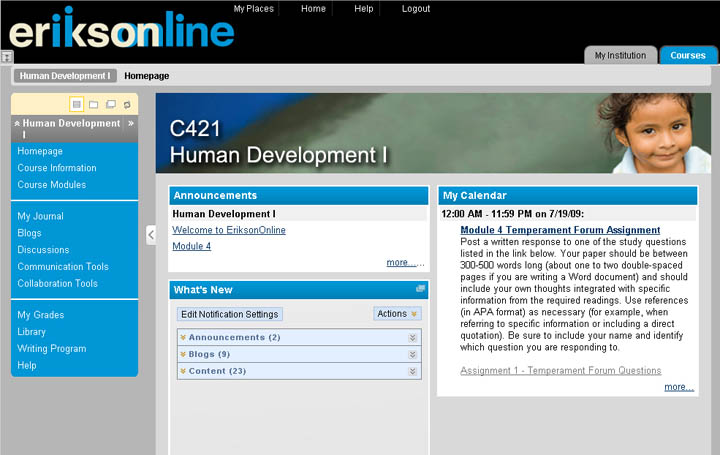Viewport: 720px width, 455px height.
Task: Open Discussions in the sidebar
Action: point(43,250)
